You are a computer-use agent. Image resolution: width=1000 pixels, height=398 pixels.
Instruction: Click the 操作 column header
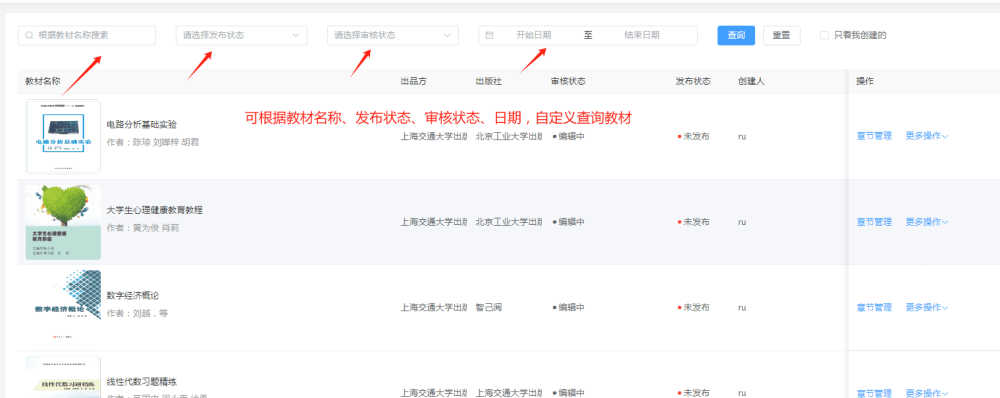[865, 81]
